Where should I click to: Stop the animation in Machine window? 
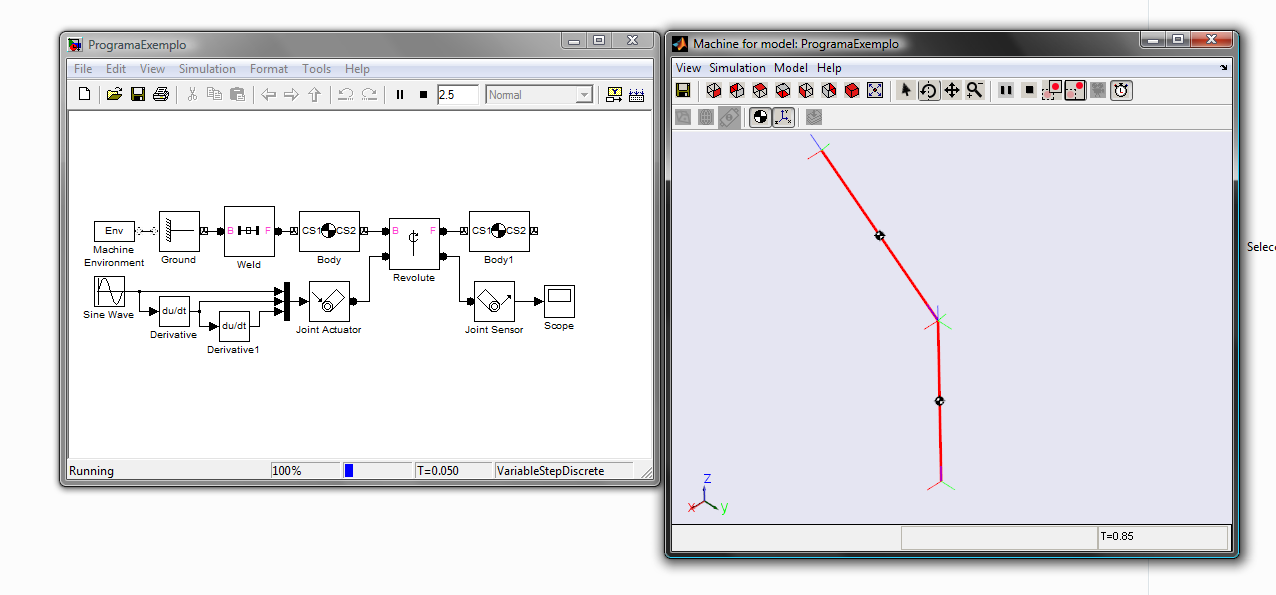click(1028, 91)
